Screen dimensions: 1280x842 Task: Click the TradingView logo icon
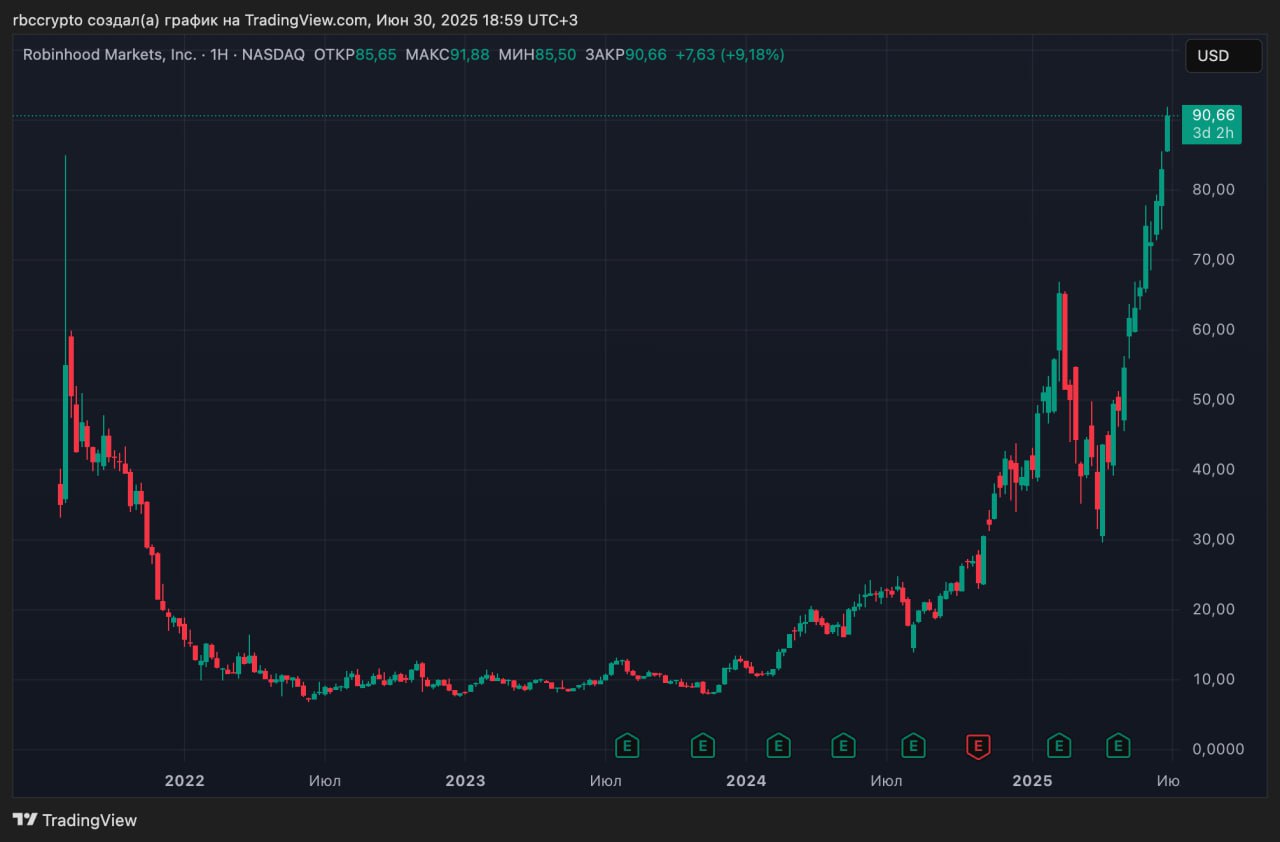25,820
